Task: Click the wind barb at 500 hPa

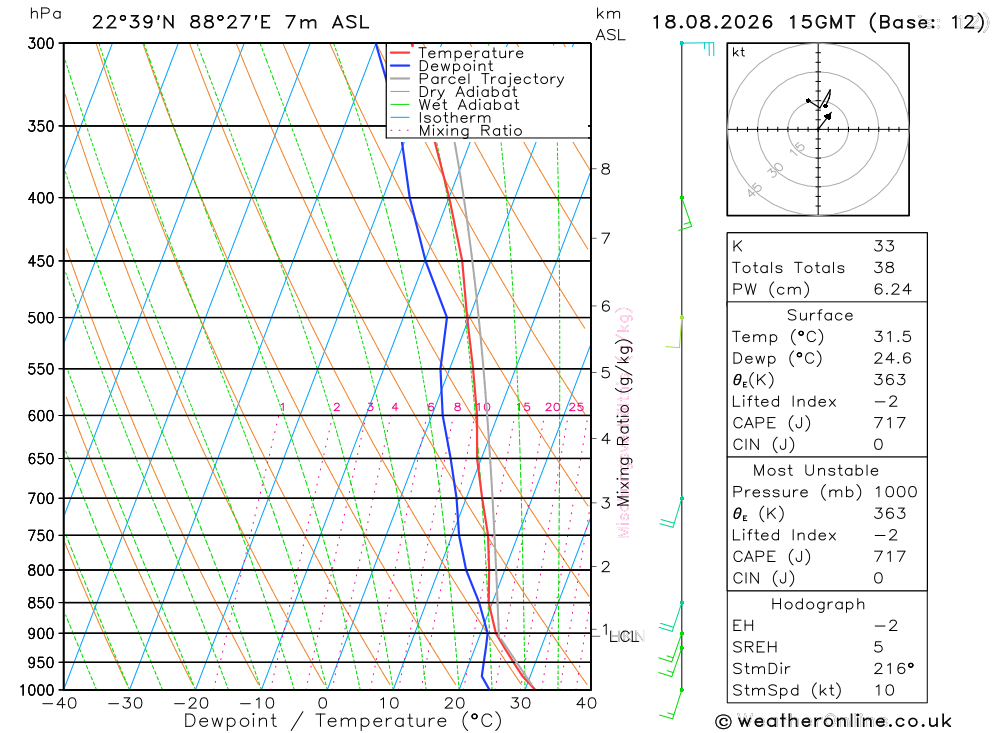Action: click(x=675, y=332)
